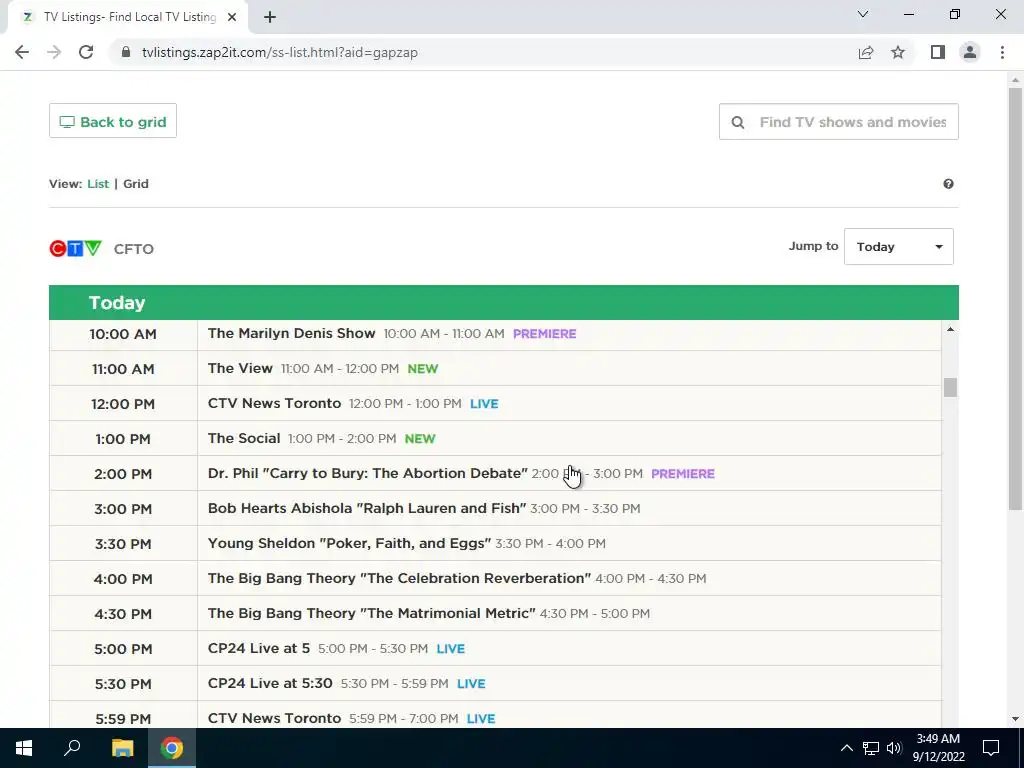Image resolution: width=1024 pixels, height=768 pixels.
Task: Open the browser side panel icon
Action: pos(938,52)
